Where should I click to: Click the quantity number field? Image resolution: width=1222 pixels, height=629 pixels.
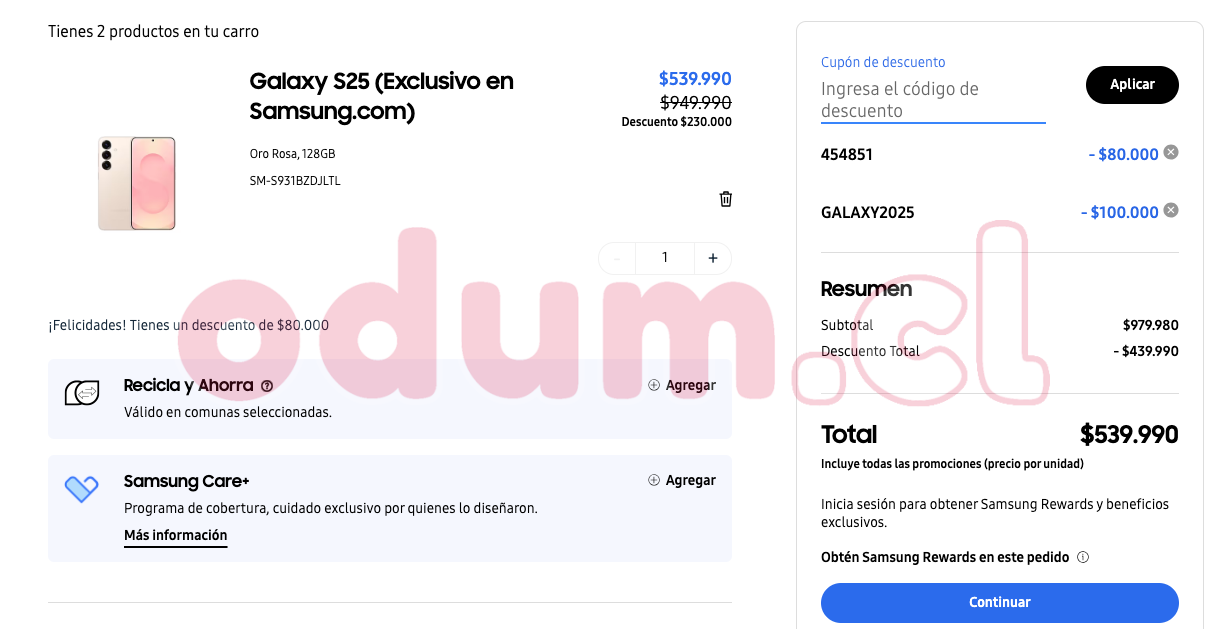point(665,258)
